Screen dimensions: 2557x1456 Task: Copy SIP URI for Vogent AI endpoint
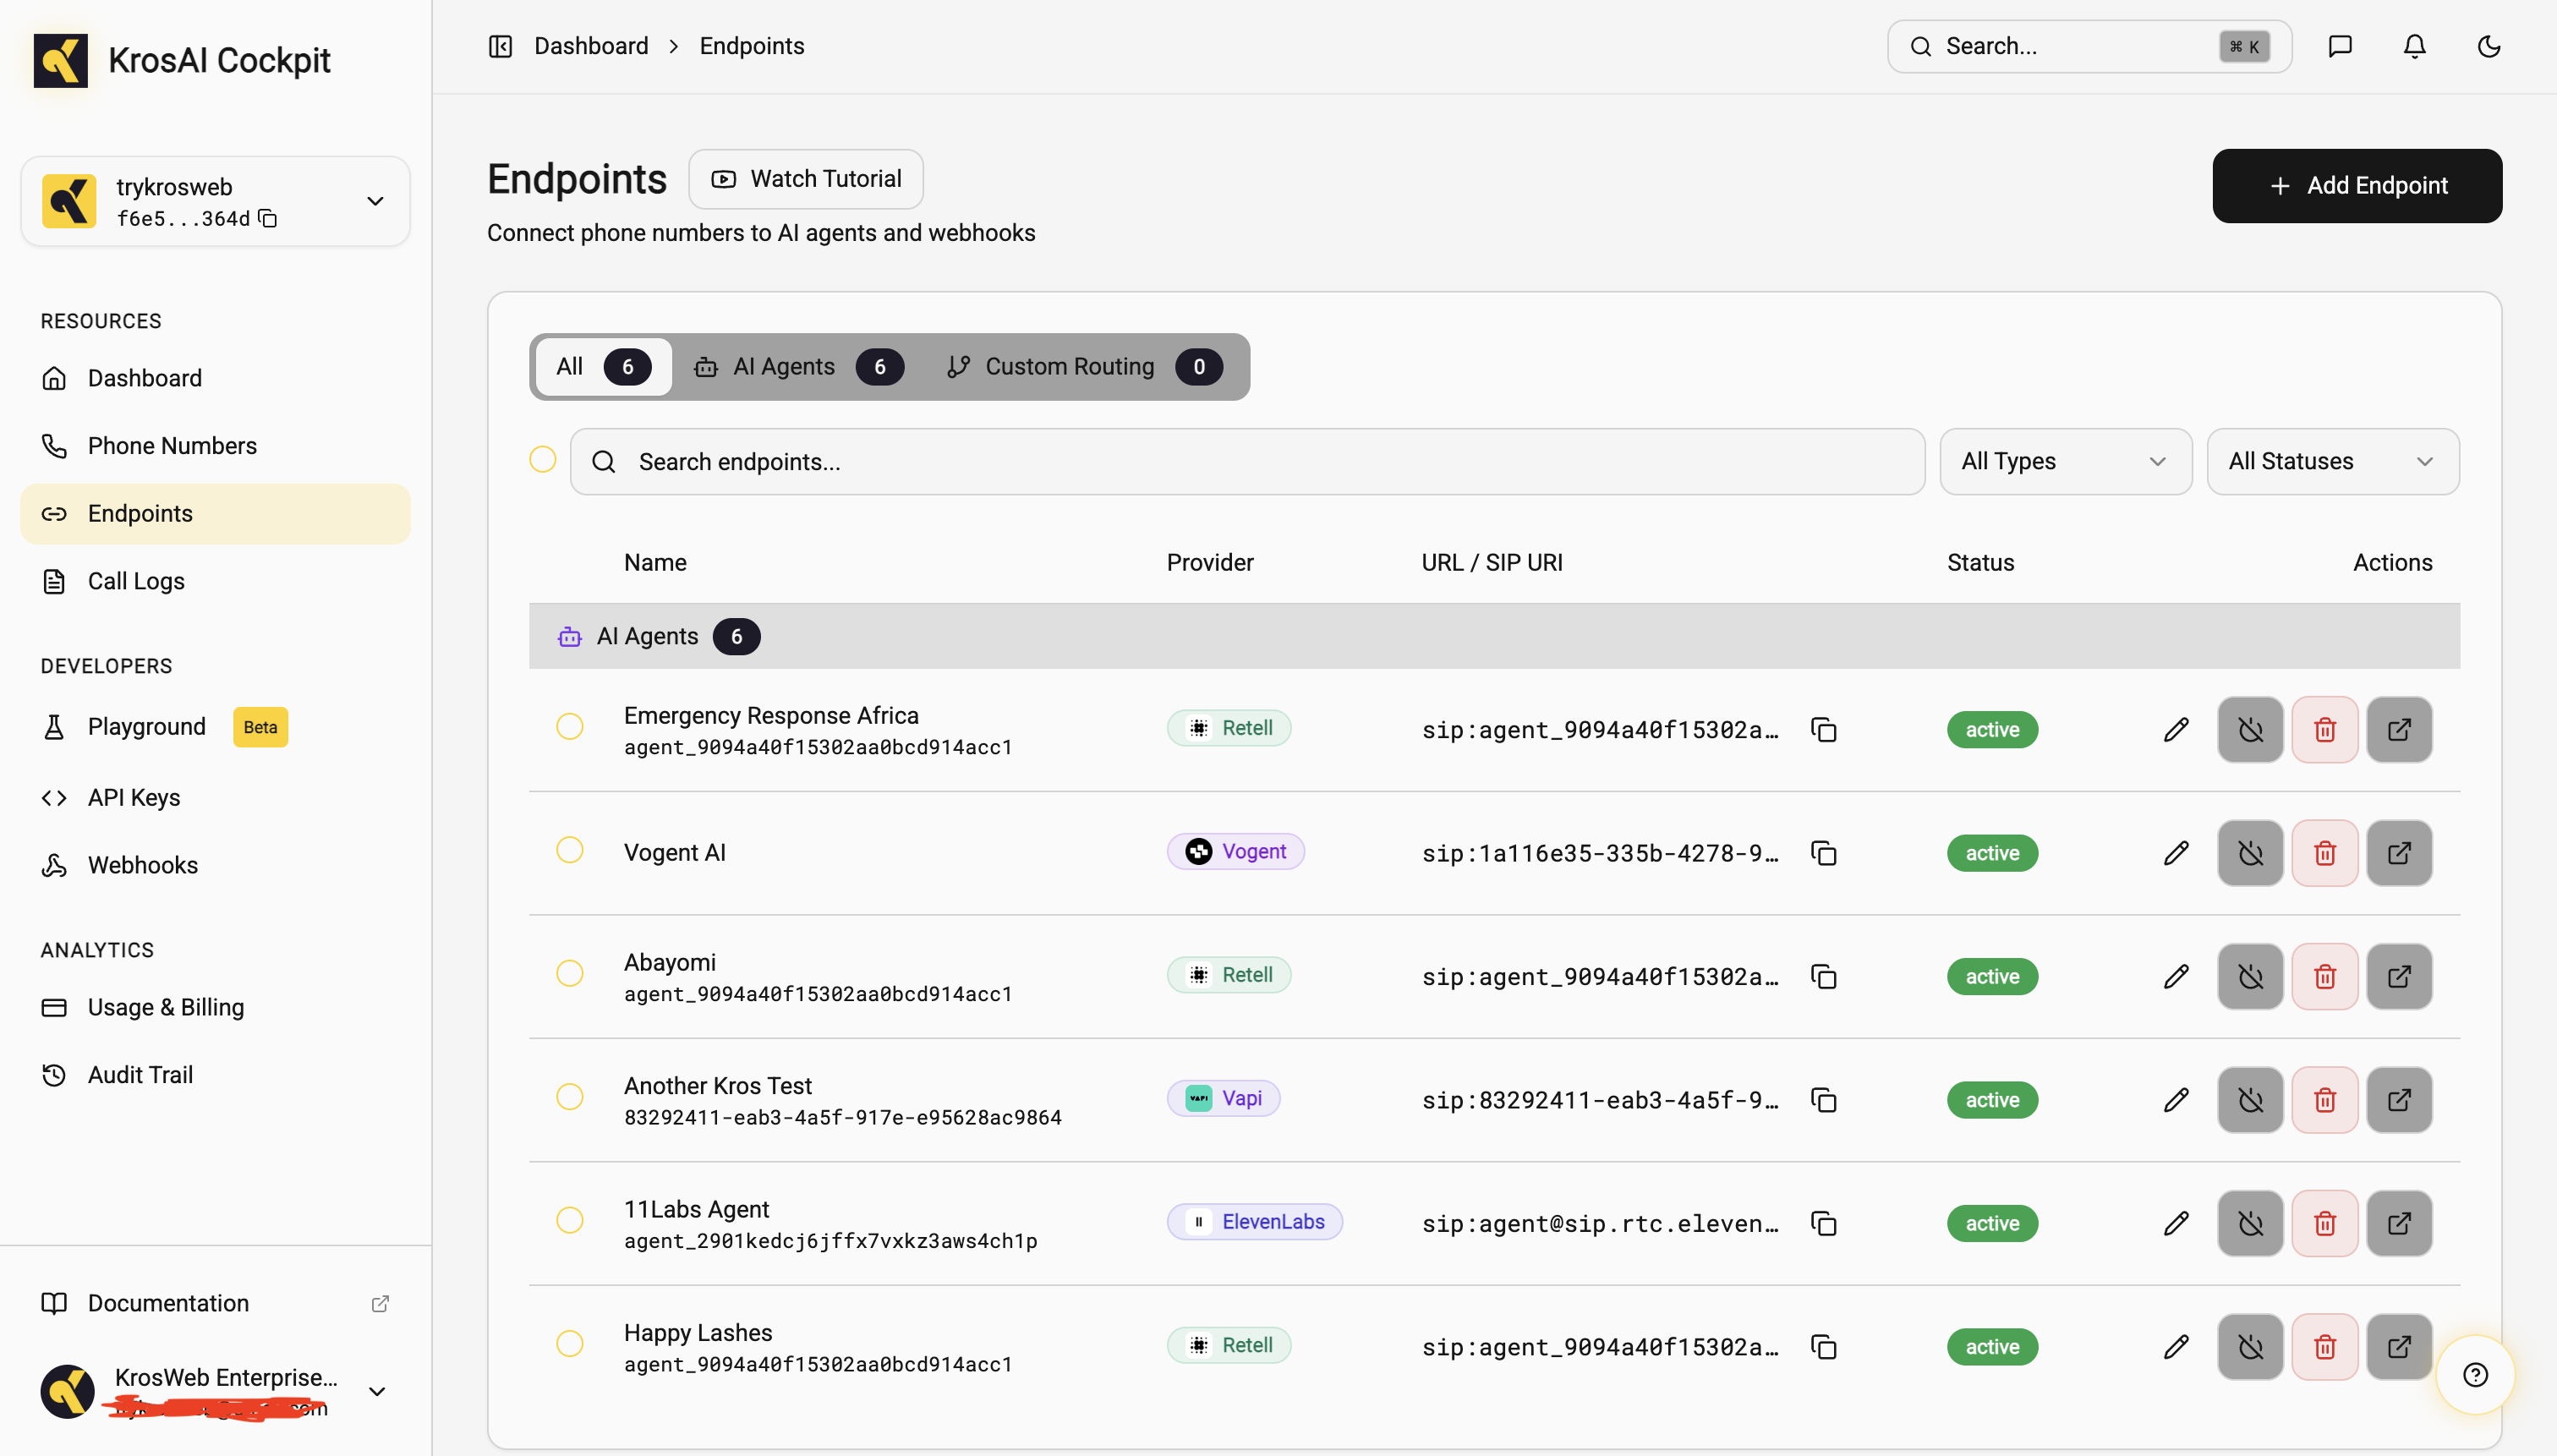(1823, 853)
